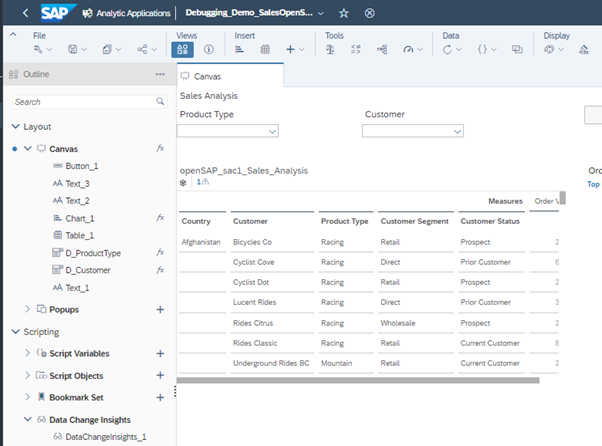The image size is (602, 446).
Task: Click the Copy/duplicate icon in File group
Action: point(107,49)
